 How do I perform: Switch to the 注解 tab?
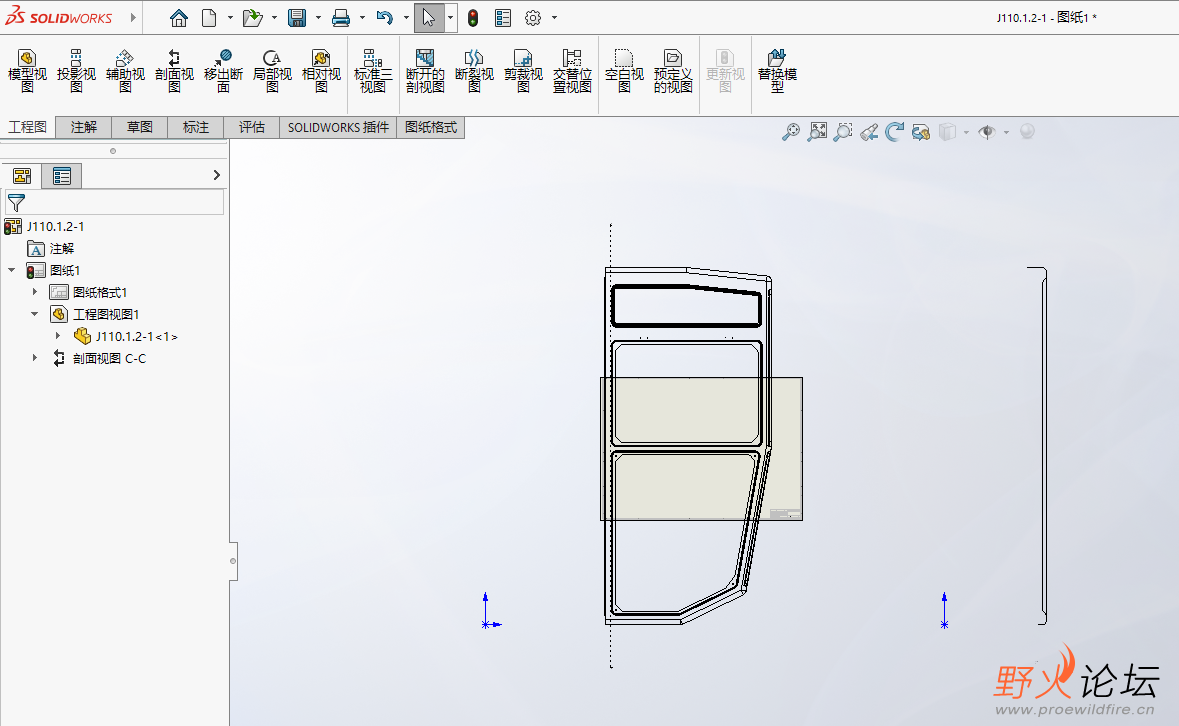click(x=83, y=127)
